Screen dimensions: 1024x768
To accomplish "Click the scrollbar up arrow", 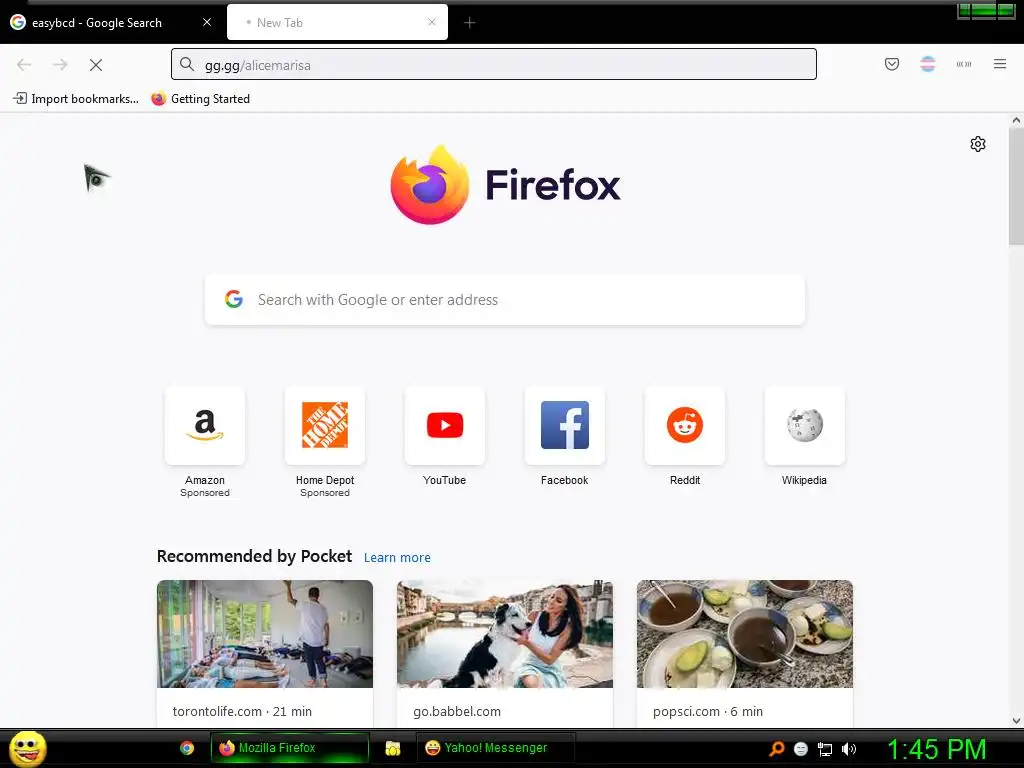I will (1016, 120).
